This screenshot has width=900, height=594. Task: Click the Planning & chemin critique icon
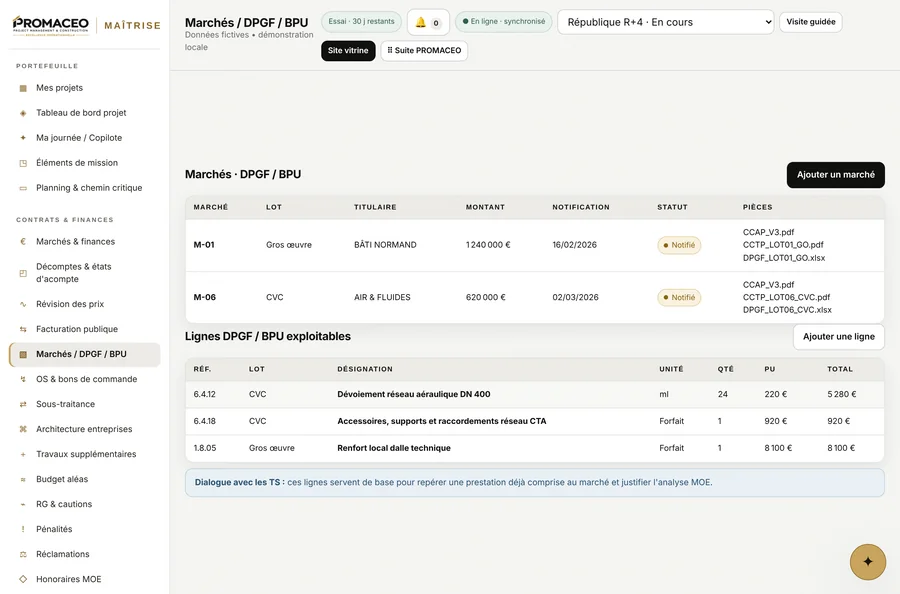coord(23,188)
